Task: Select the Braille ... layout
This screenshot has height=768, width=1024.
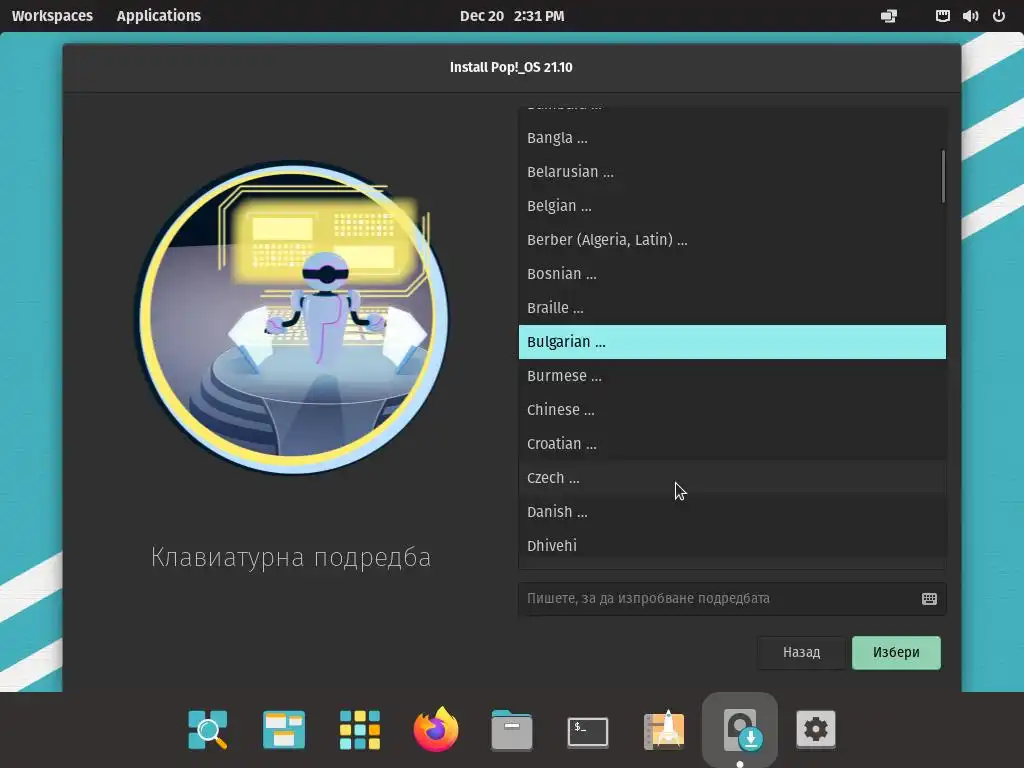Action: 732,308
